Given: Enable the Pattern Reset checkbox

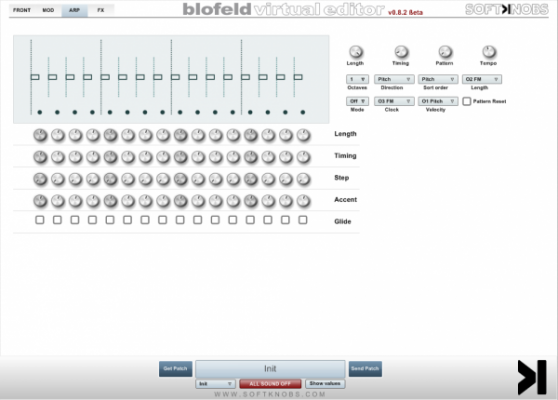Looking at the screenshot, I should [x=467, y=101].
